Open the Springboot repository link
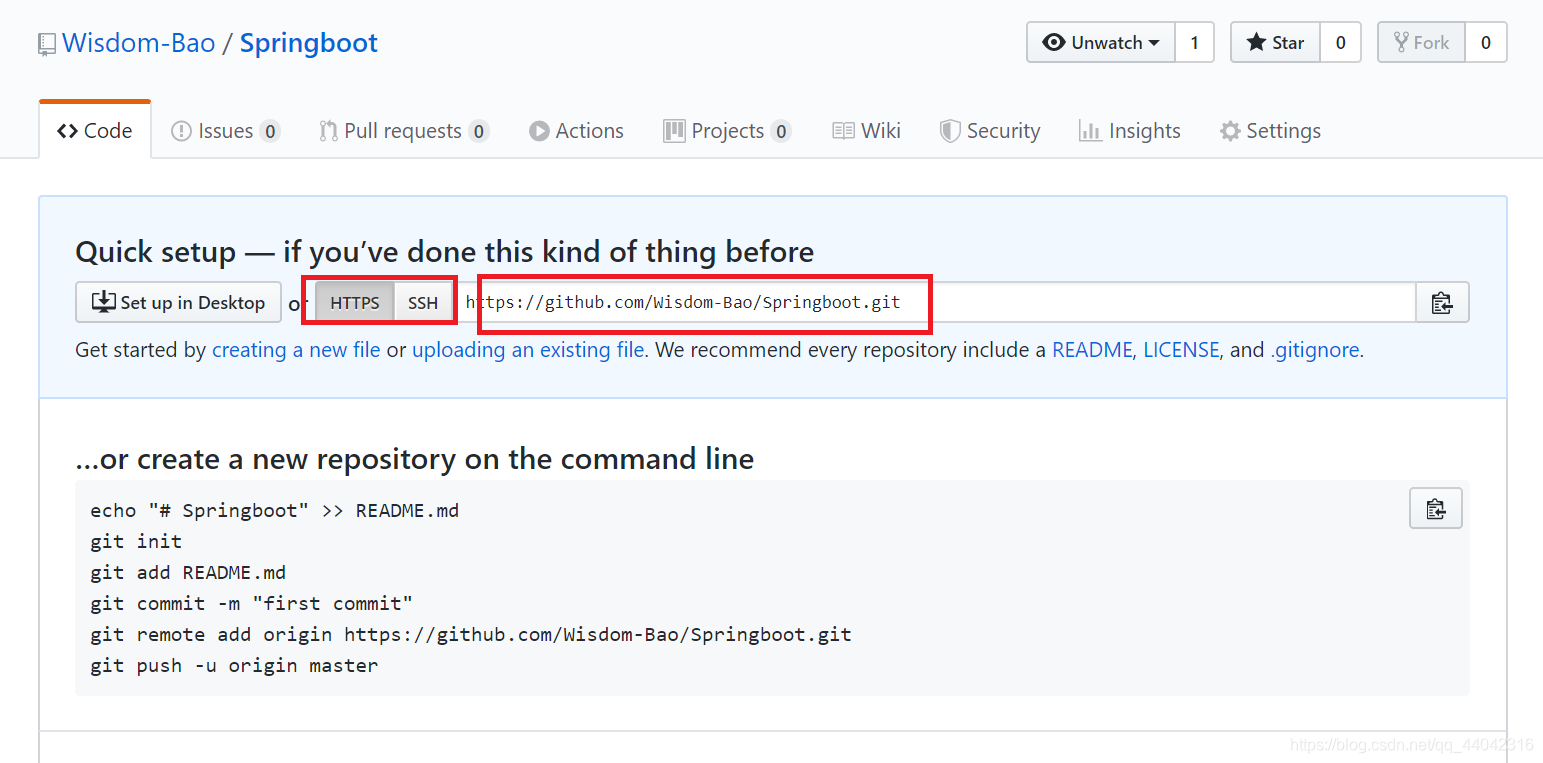1543x763 pixels. (x=309, y=43)
